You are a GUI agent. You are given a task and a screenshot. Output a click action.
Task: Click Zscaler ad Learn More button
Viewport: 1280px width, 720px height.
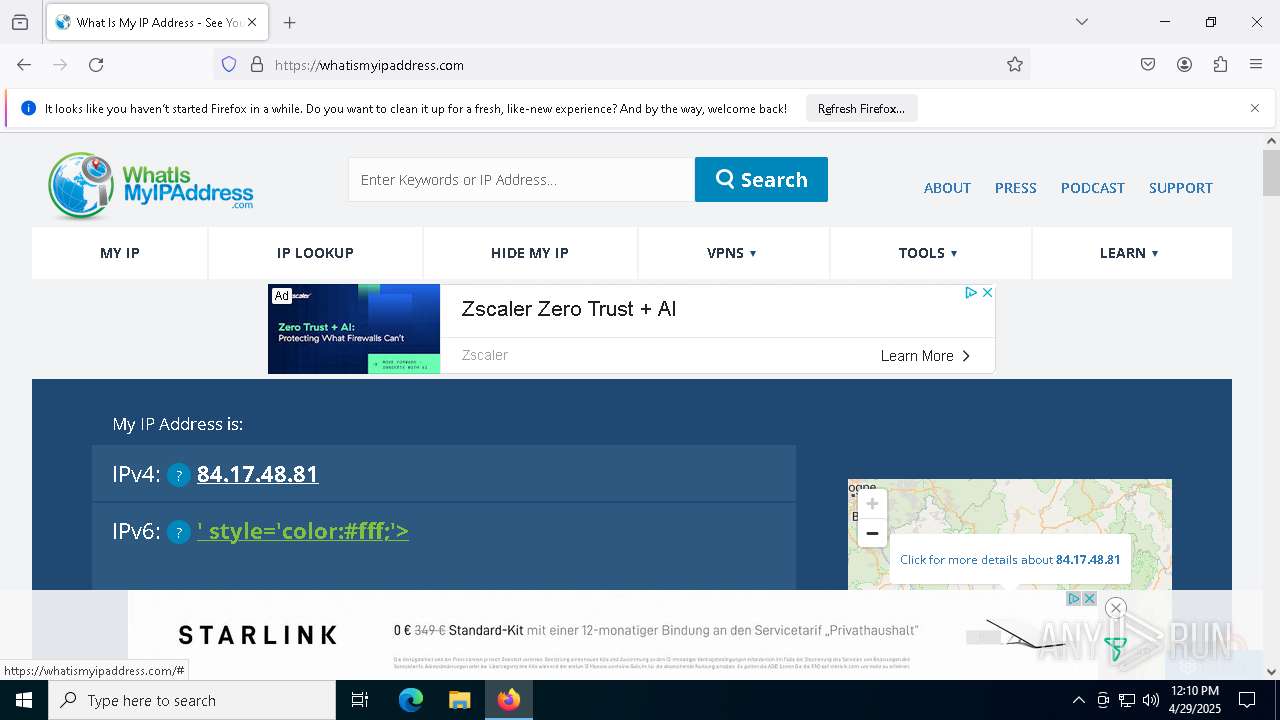[x=925, y=356]
